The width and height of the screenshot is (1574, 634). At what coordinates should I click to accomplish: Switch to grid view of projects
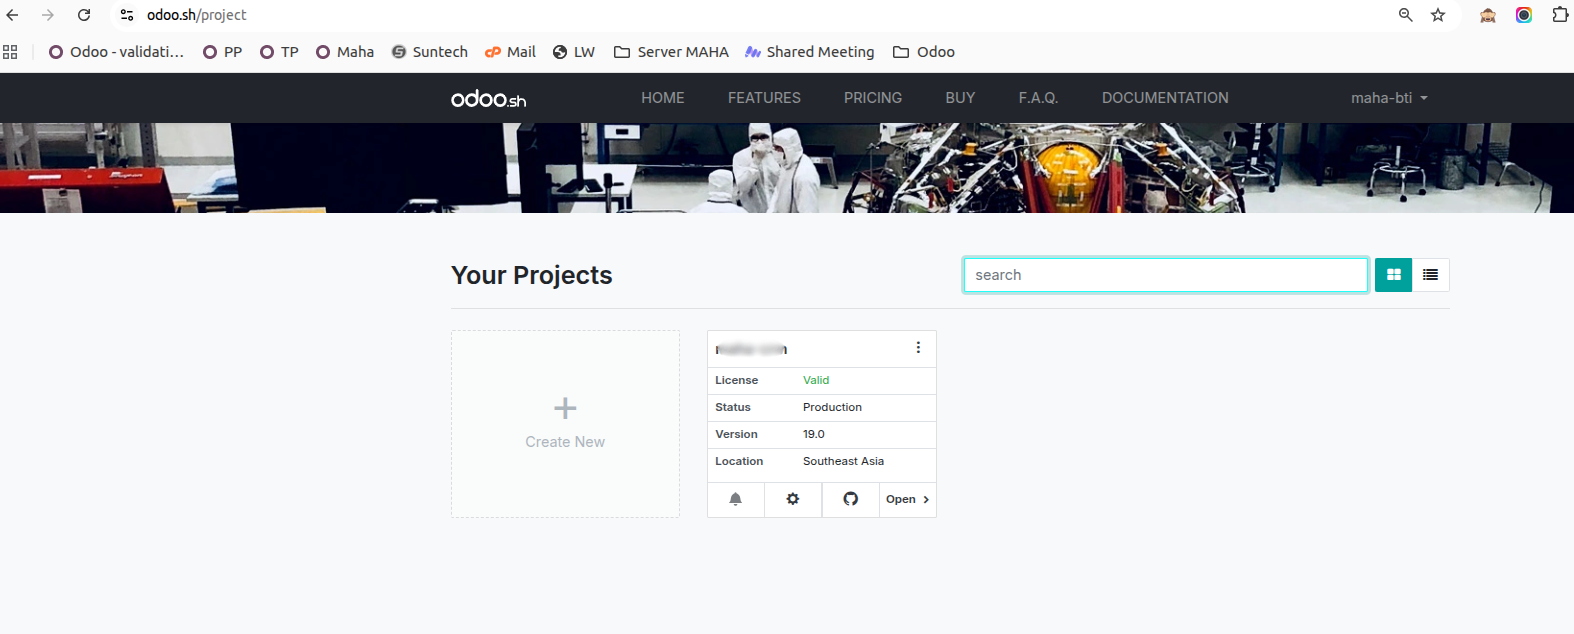1393,275
